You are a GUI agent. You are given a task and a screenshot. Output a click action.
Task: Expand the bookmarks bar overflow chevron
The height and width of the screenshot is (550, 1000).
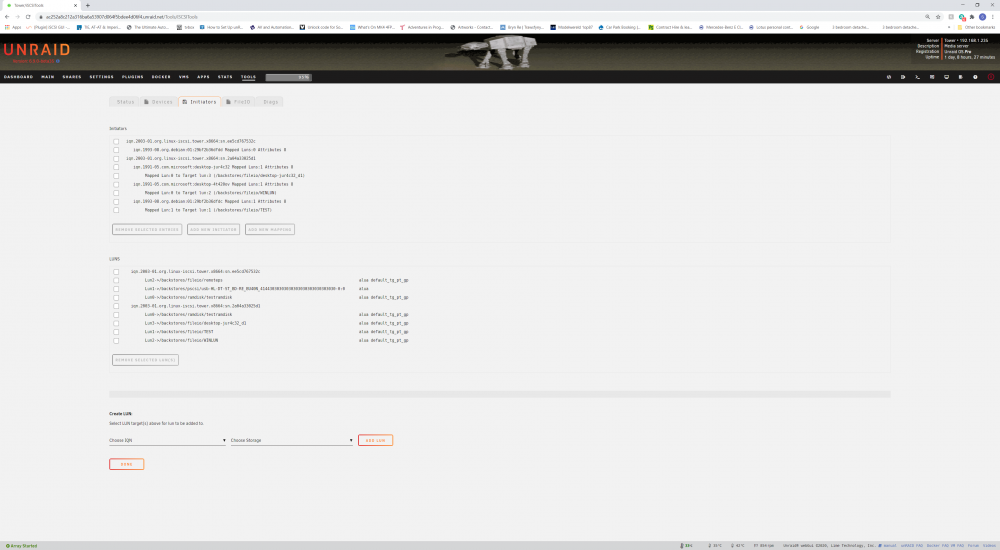pos(950,27)
